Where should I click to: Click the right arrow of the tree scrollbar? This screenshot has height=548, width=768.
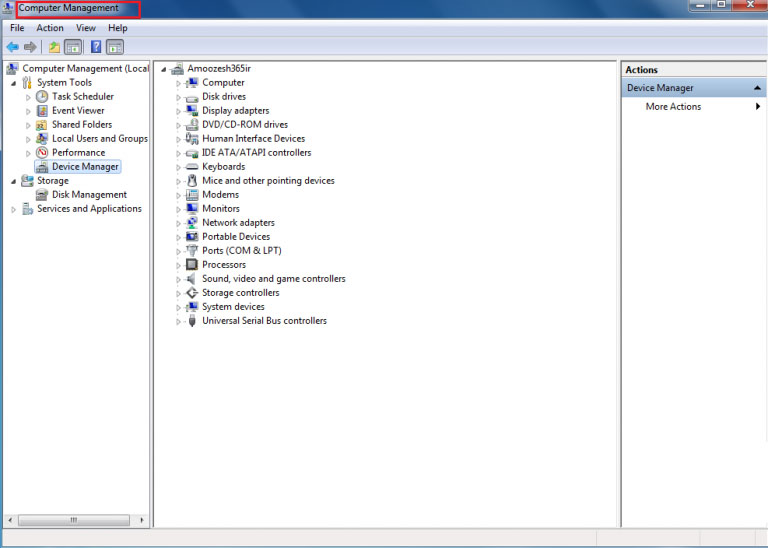(142, 520)
